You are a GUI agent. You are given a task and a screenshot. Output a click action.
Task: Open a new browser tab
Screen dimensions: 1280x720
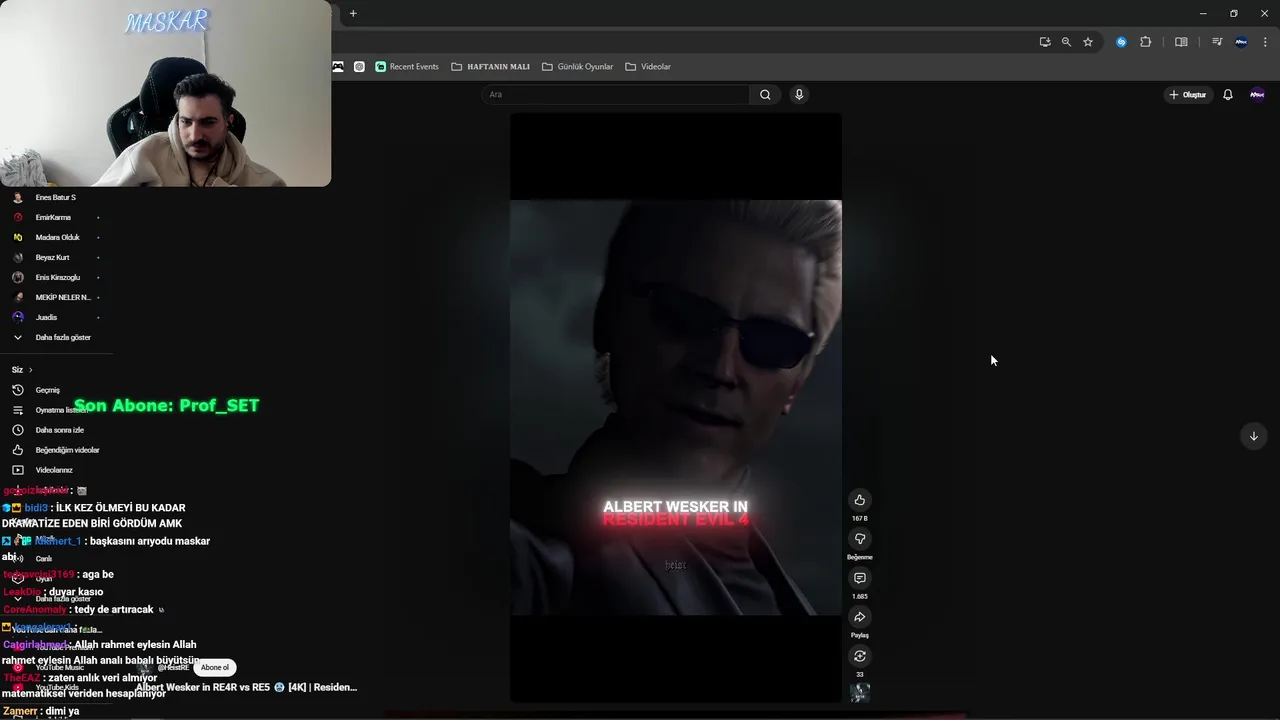(x=353, y=13)
